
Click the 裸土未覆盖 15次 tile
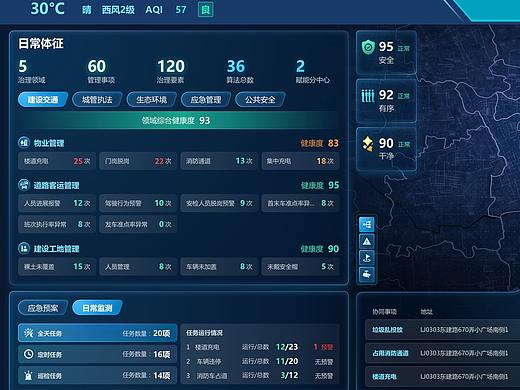[57, 266]
